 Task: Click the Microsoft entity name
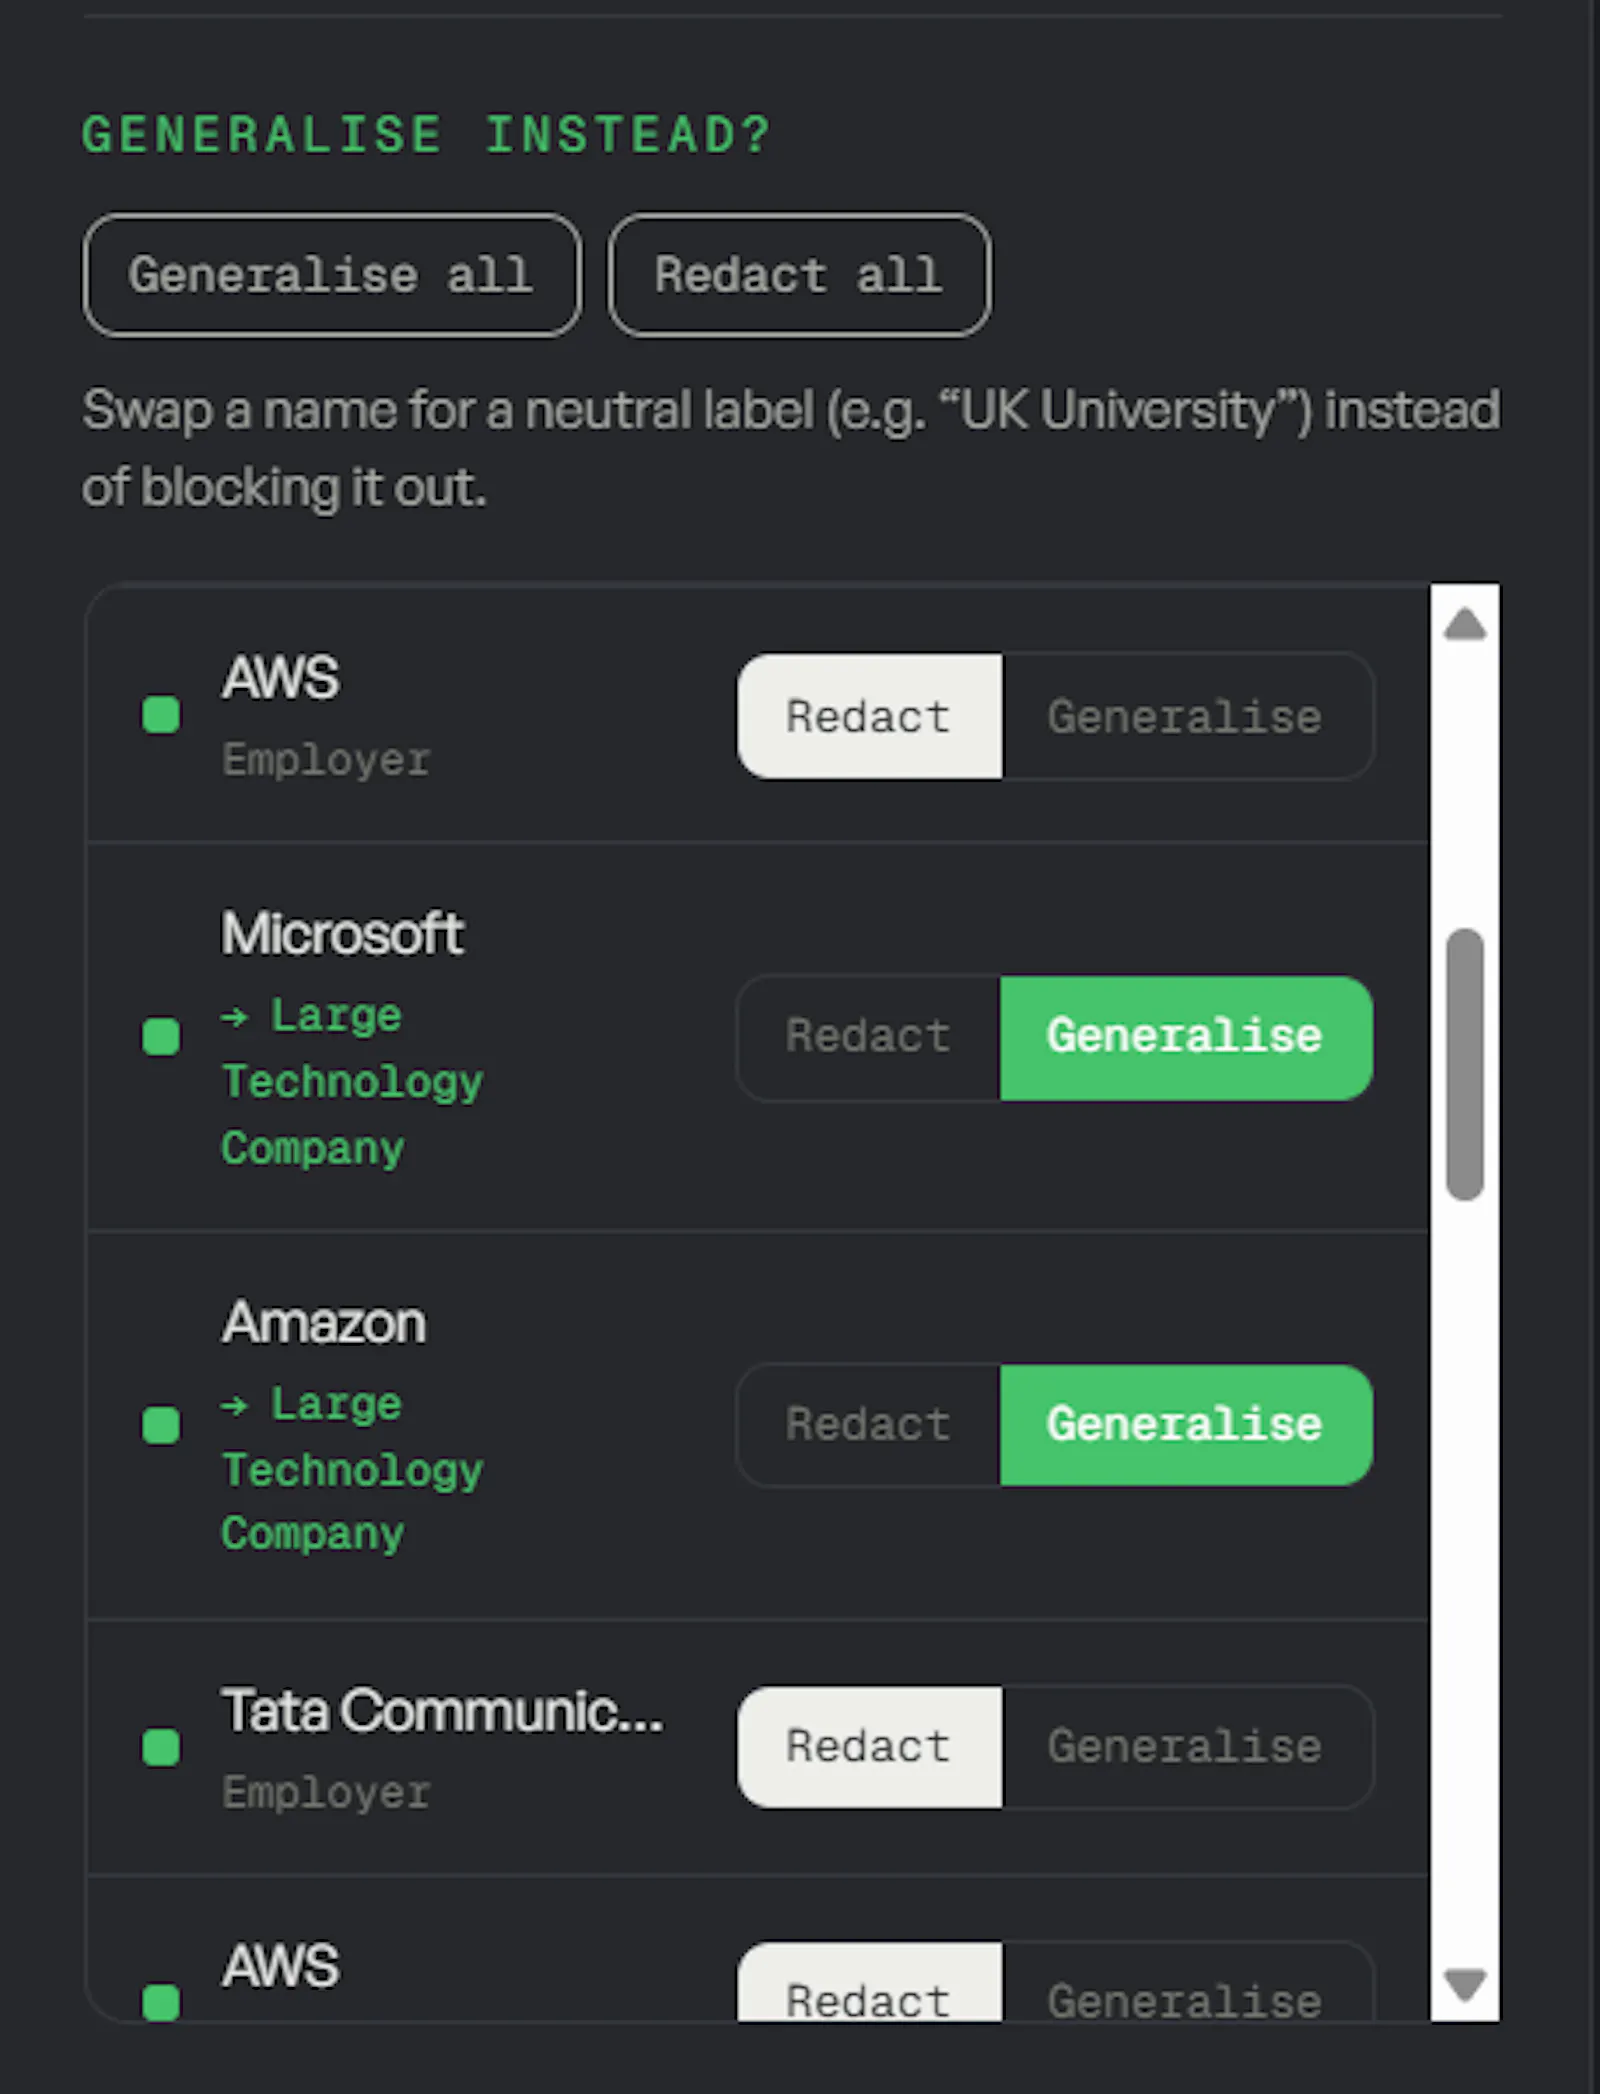343,934
